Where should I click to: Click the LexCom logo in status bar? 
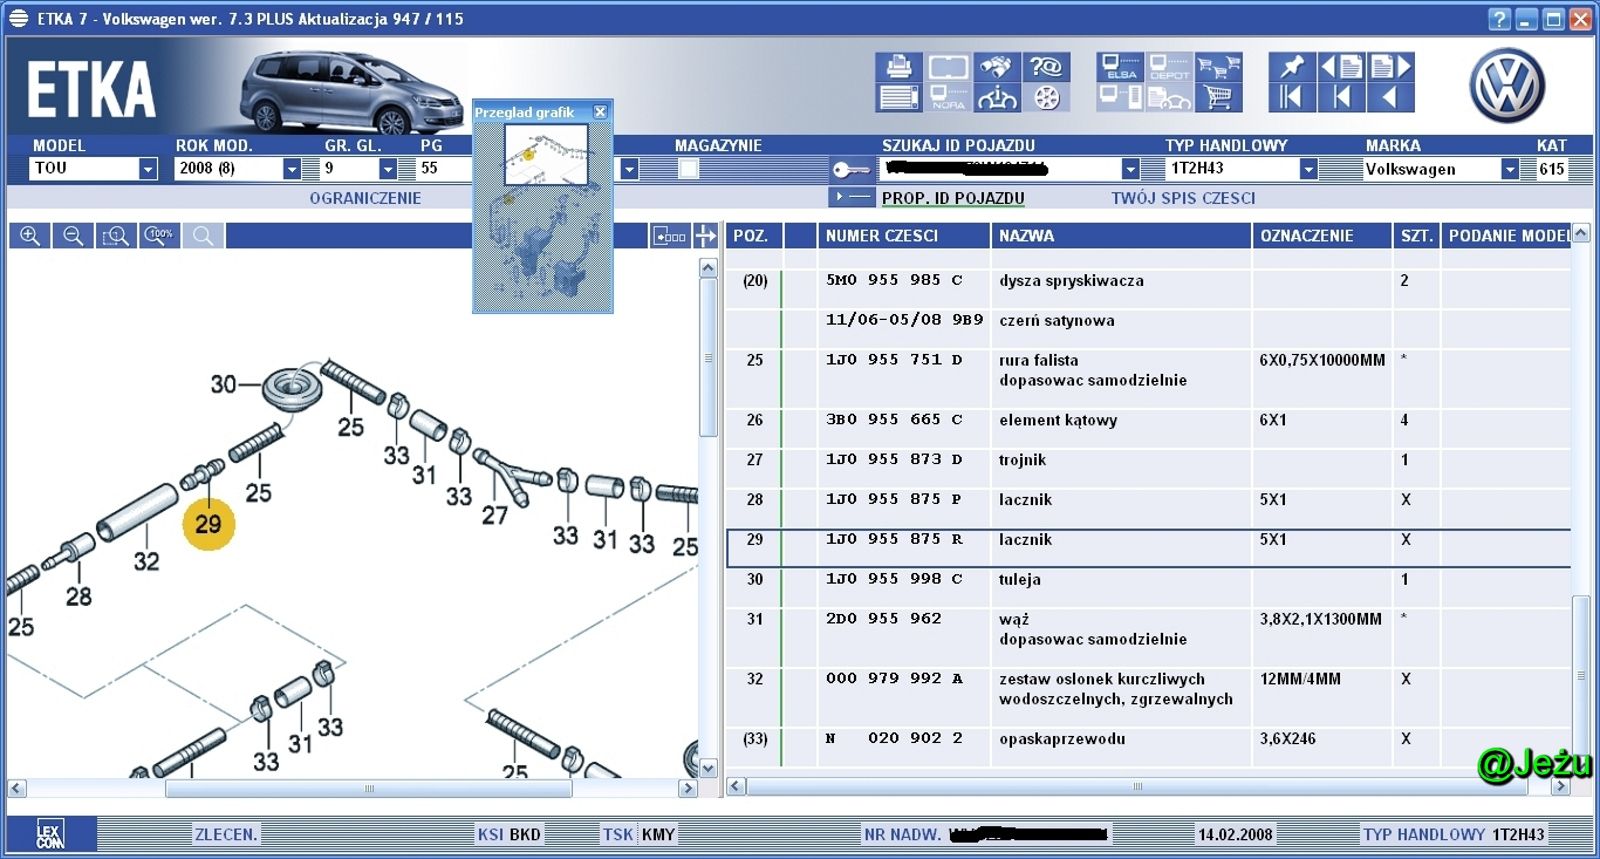coord(50,834)
